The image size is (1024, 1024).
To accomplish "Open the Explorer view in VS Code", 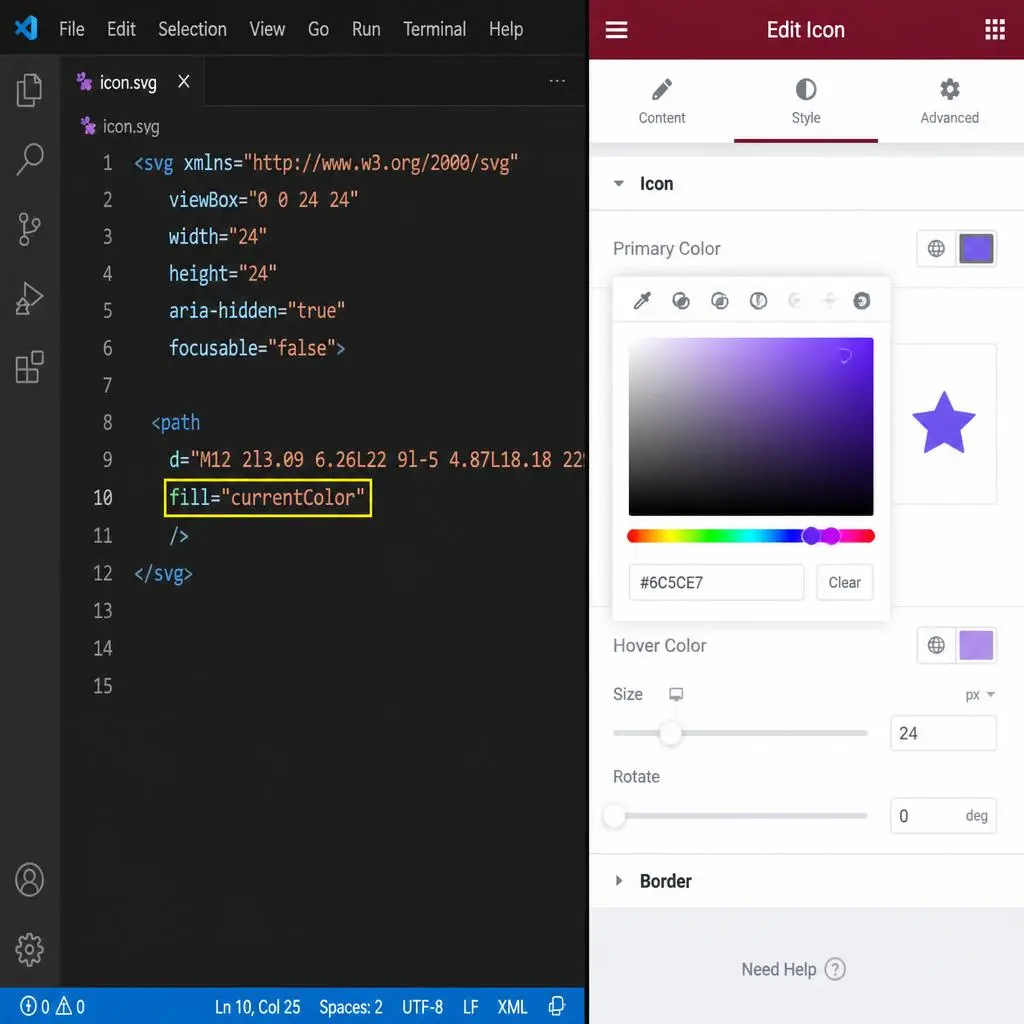I will tap(29, 89).
